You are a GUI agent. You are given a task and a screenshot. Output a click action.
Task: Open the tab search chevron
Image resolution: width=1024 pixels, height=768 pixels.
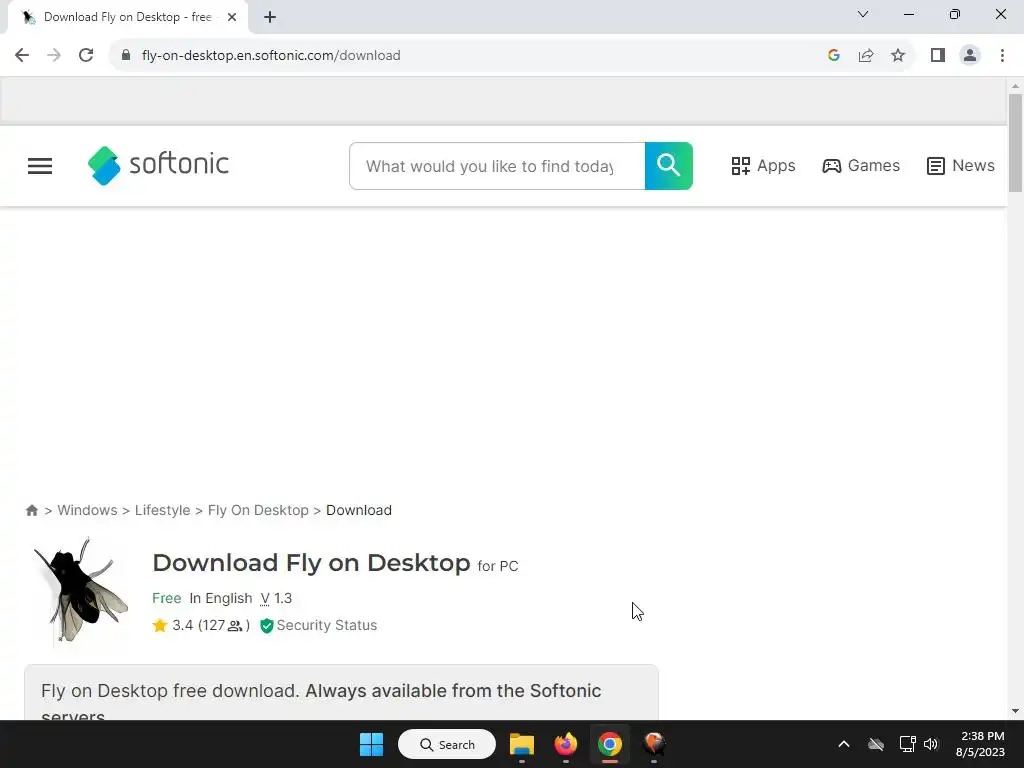(863, 14)
